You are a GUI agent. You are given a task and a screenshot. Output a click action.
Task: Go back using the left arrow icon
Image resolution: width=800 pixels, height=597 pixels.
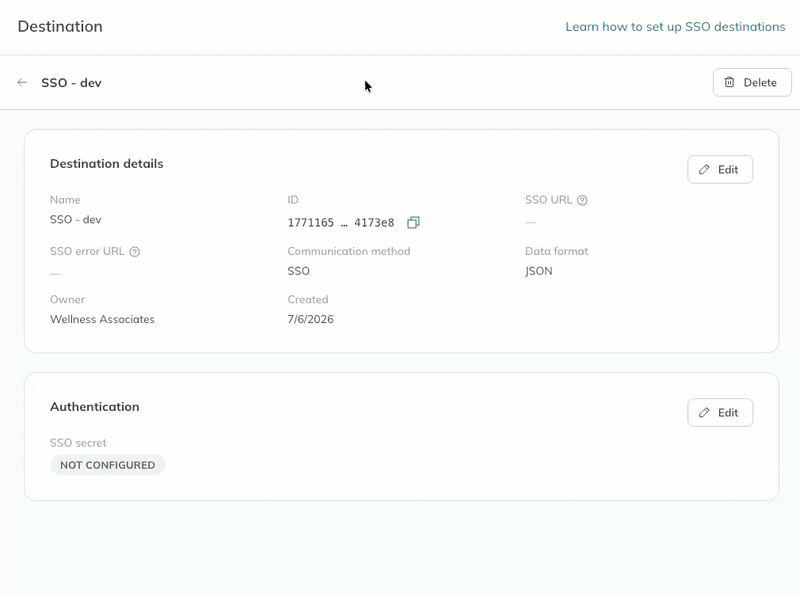coord(22,82)
